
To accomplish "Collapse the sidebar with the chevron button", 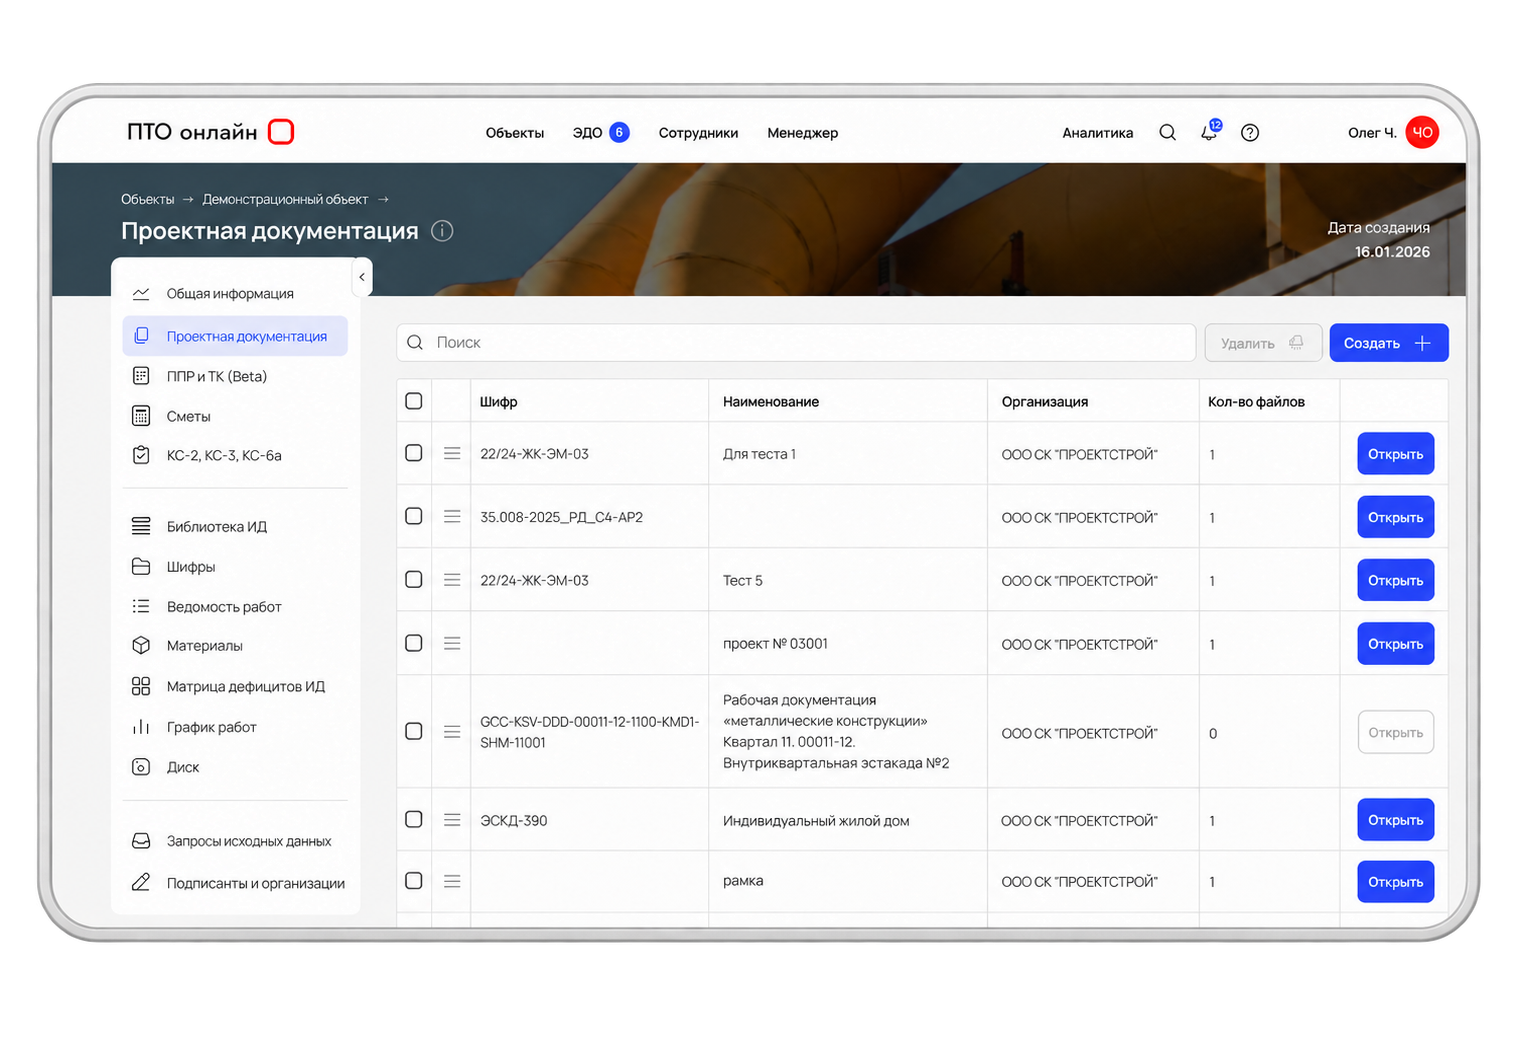I will (362, 277).
